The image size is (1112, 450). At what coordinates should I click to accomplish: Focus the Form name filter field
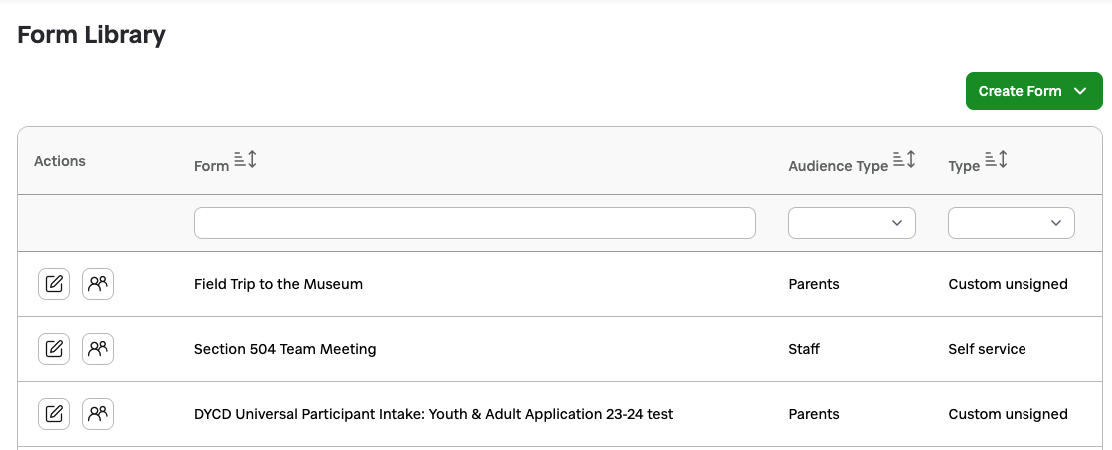tap(474, 223)
